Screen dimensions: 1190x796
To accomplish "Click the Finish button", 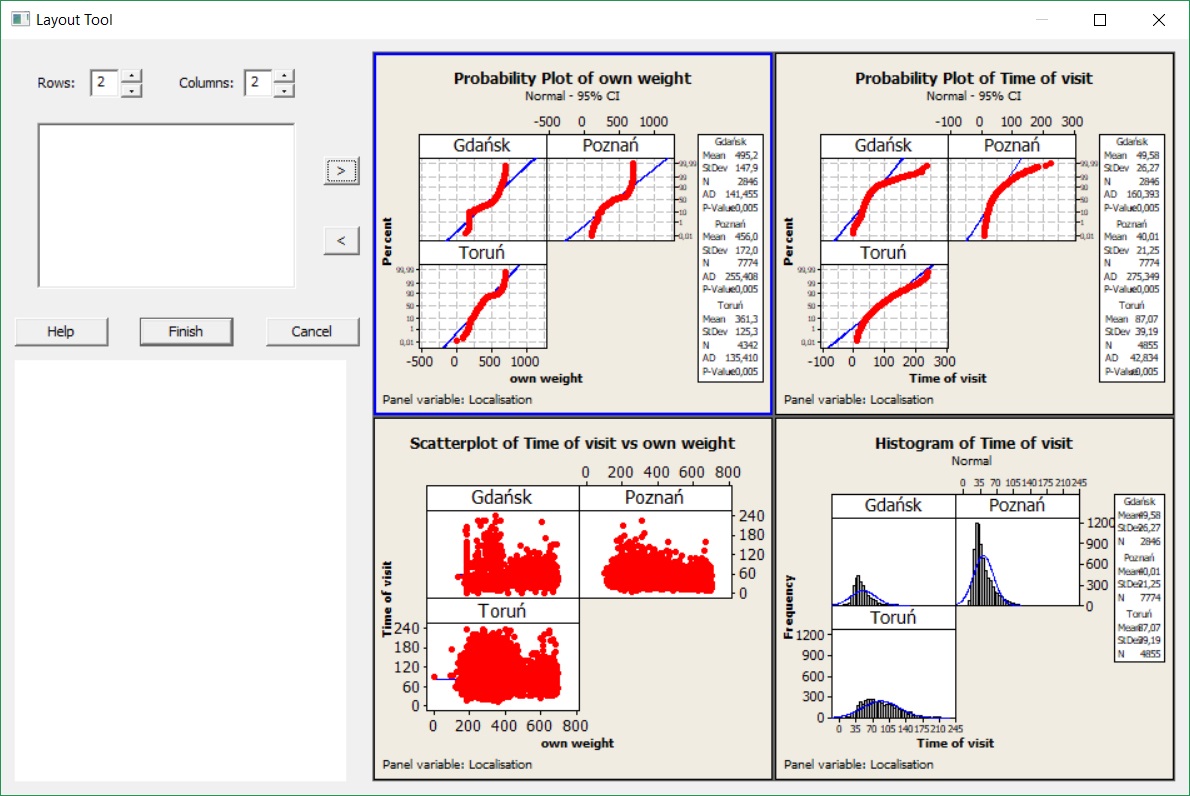I will 186,331.
